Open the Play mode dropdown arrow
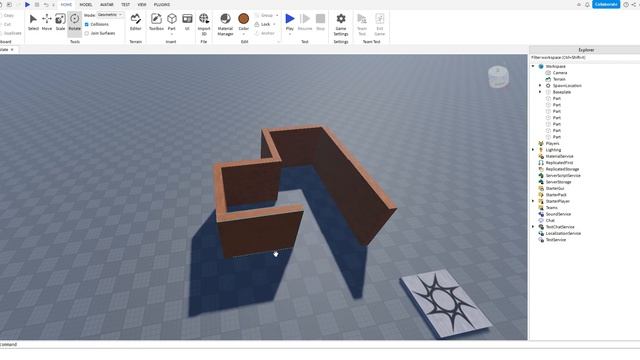This screenshot has width=640, height=360. point(290,34)
